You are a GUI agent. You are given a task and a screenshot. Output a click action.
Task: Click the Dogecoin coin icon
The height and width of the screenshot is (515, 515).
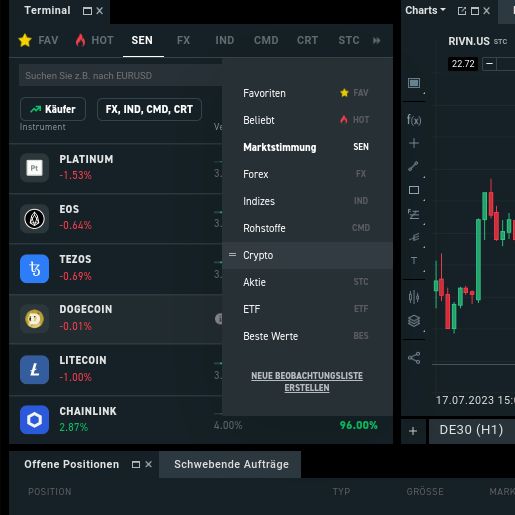click(x=34, y=319)
